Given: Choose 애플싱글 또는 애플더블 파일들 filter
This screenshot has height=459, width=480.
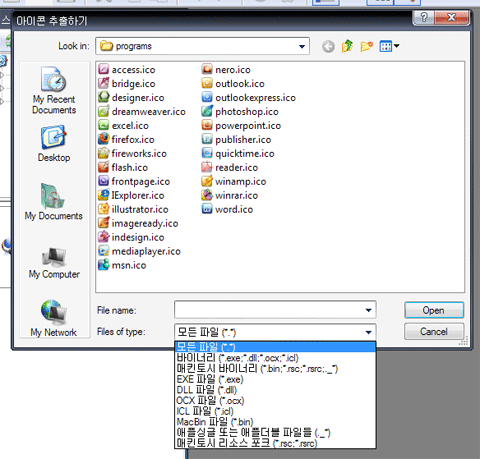Looking at the screenshot, I should tap(275, 432).
